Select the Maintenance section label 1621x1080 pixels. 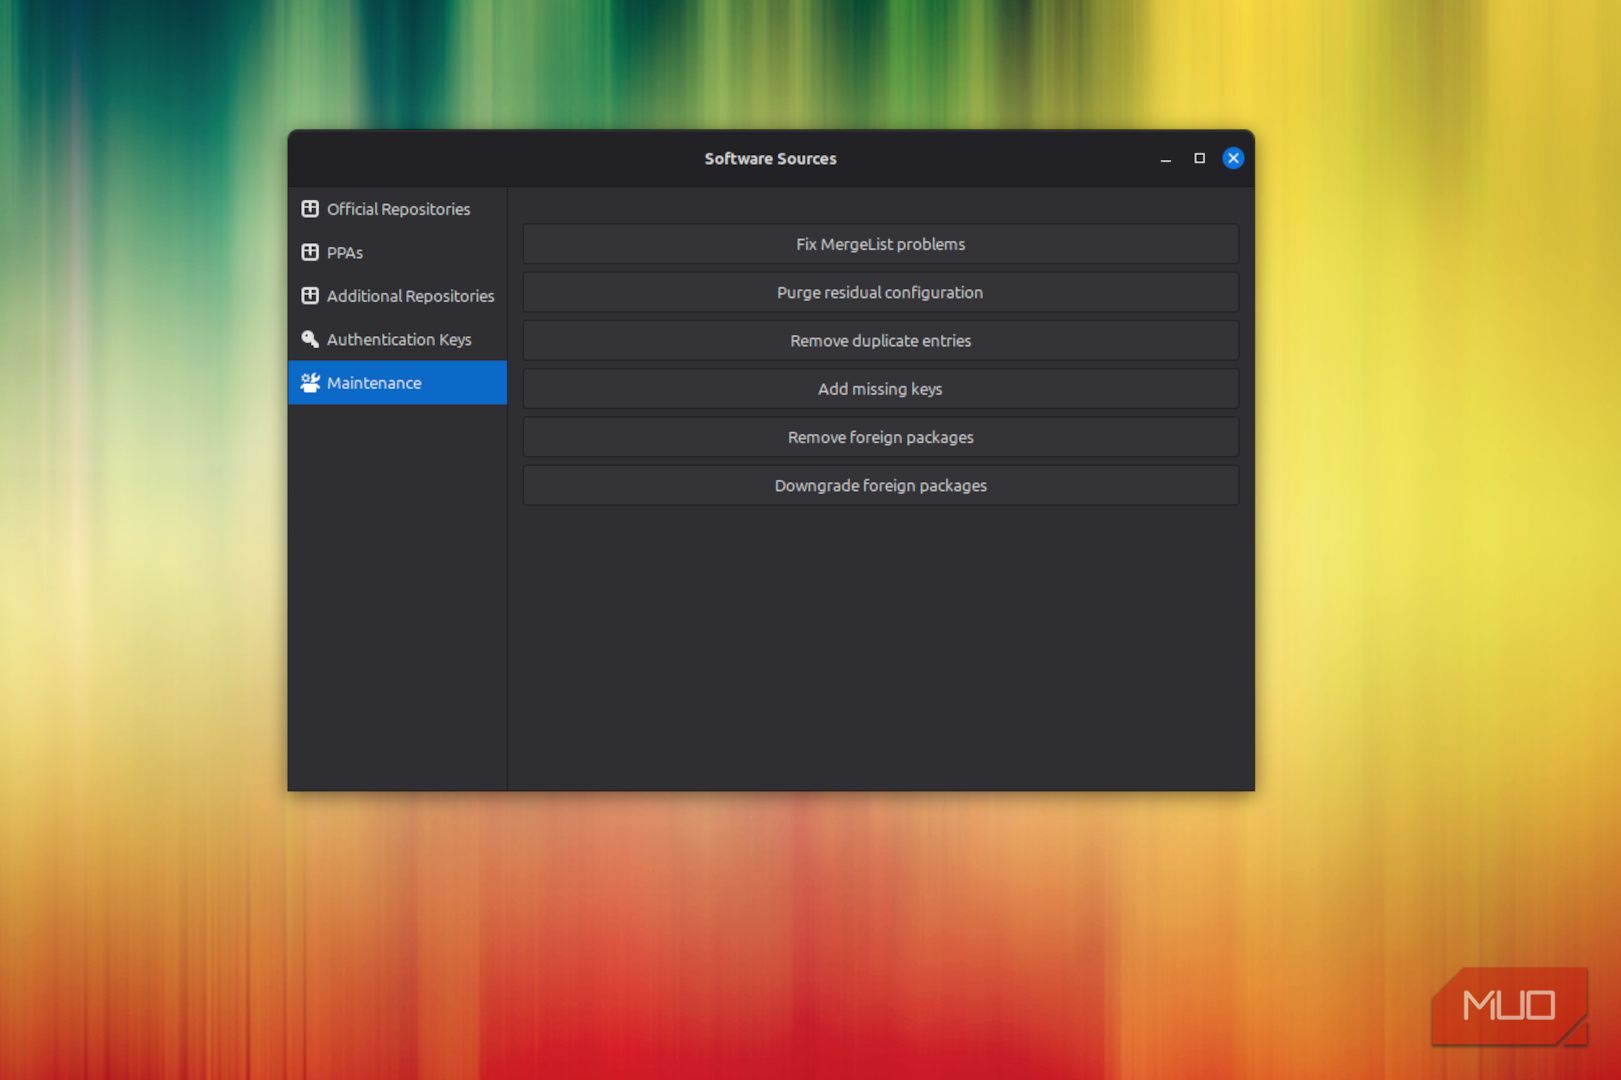[x=374, y=383]
